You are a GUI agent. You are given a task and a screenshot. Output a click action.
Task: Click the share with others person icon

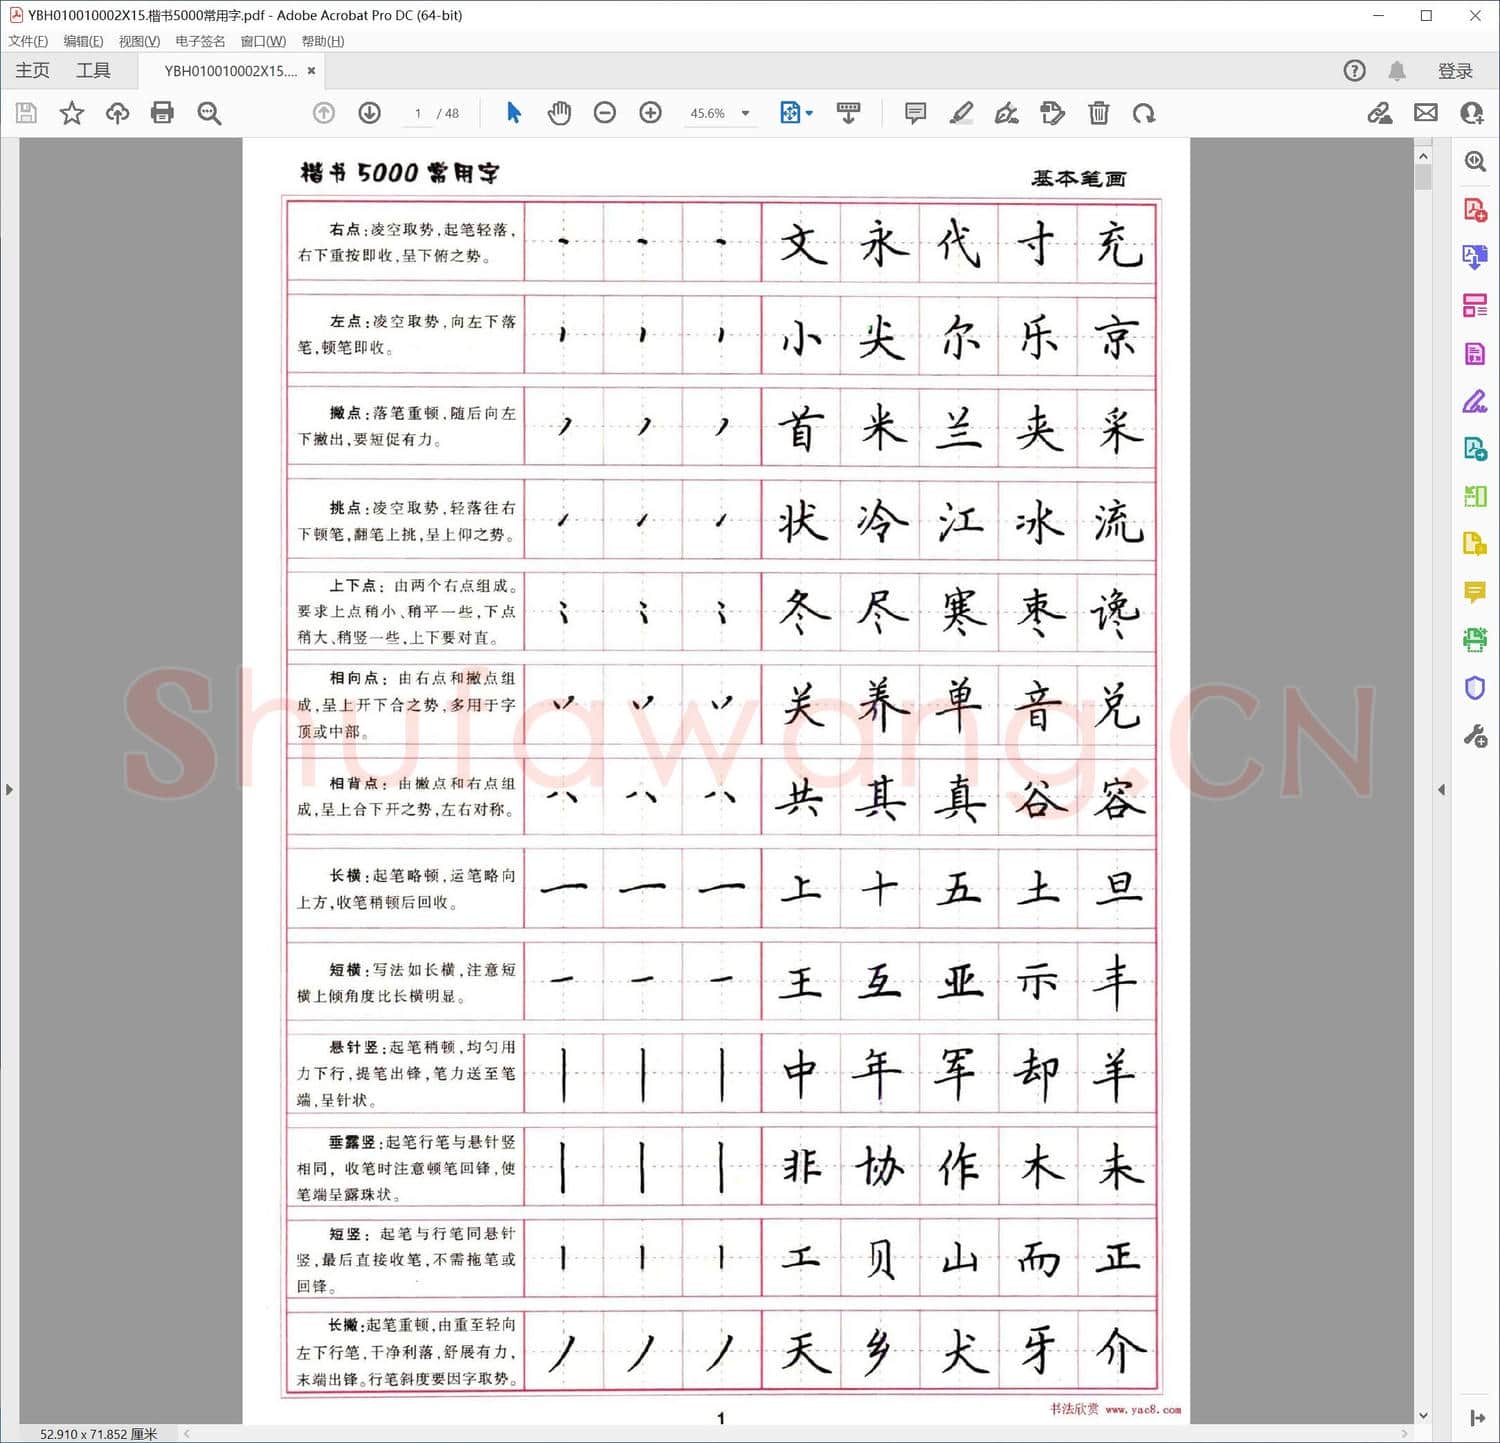click(1472, 113)
